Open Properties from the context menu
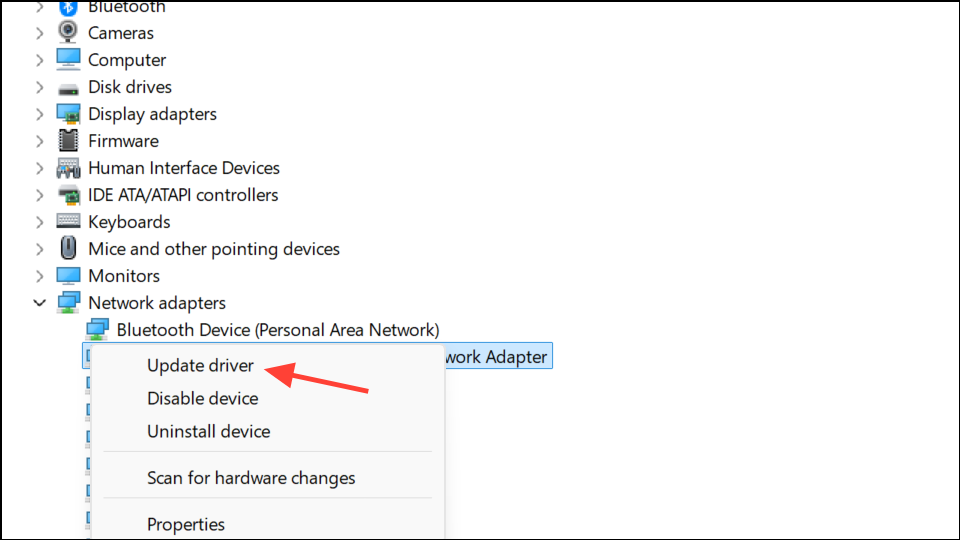Viewport: 960px width, 540px height. point(186,524)
